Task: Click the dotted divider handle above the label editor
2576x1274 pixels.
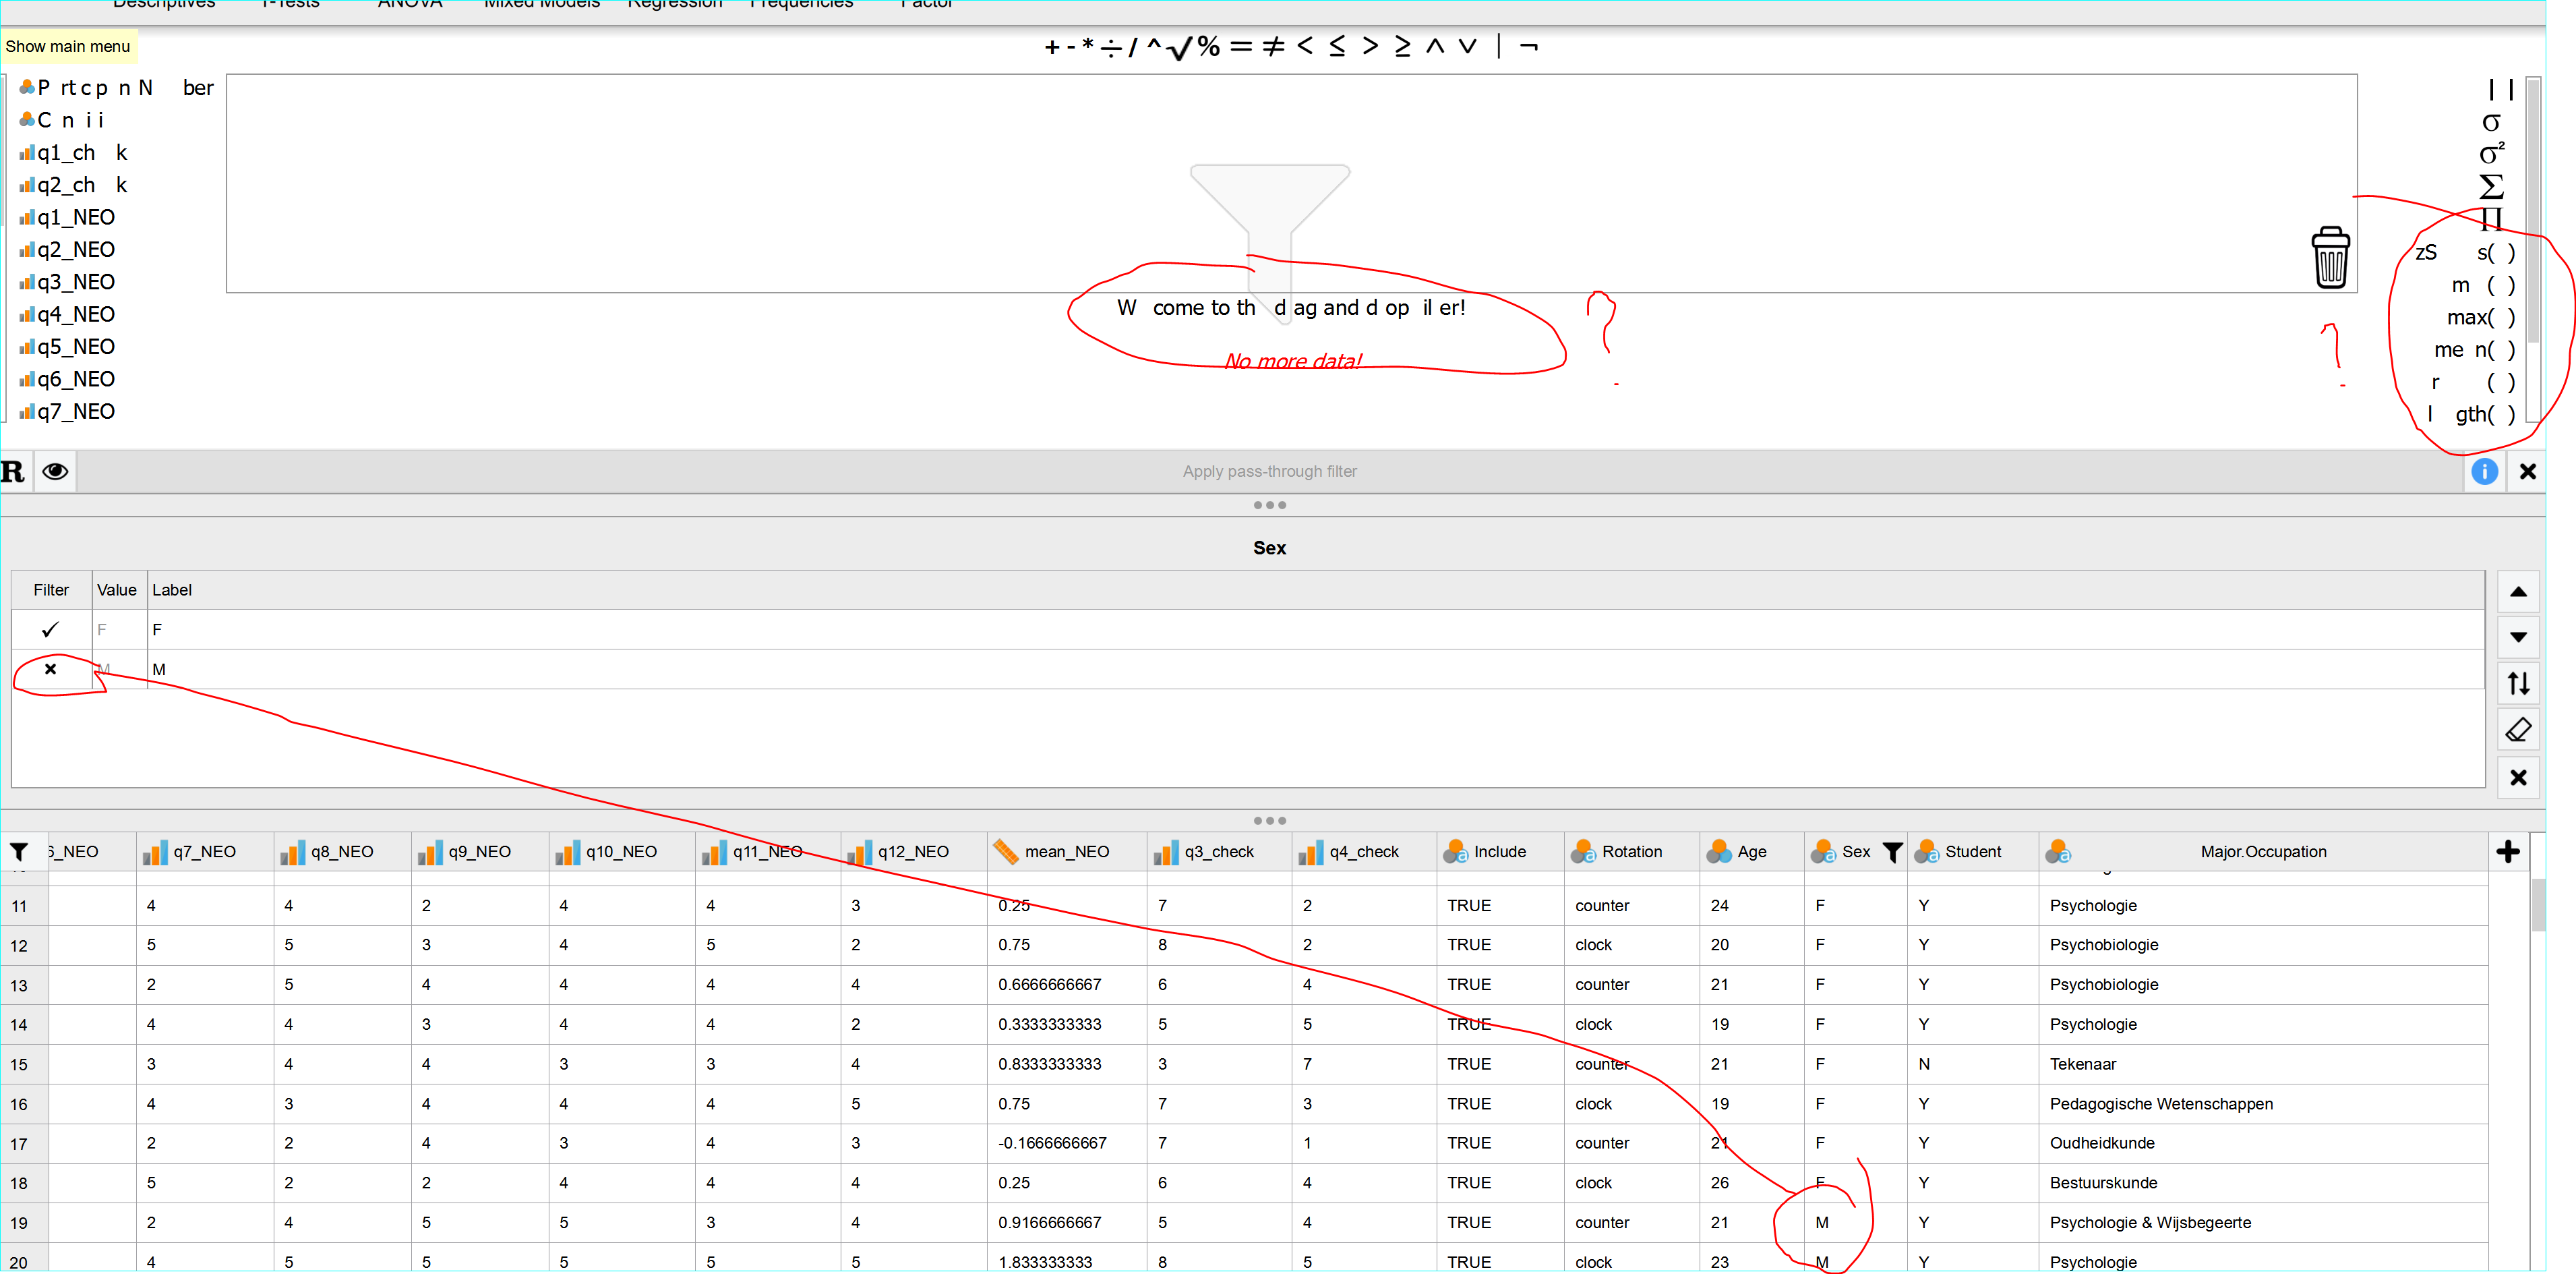Action: click(1269, 505)
